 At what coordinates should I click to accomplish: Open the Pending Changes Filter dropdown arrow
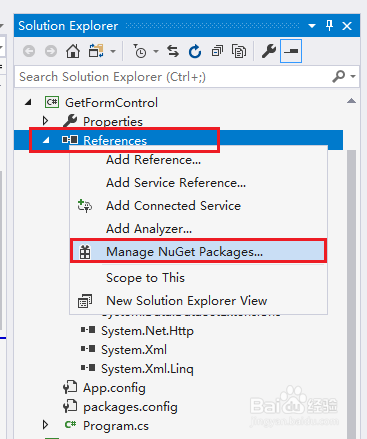(156, 51)
